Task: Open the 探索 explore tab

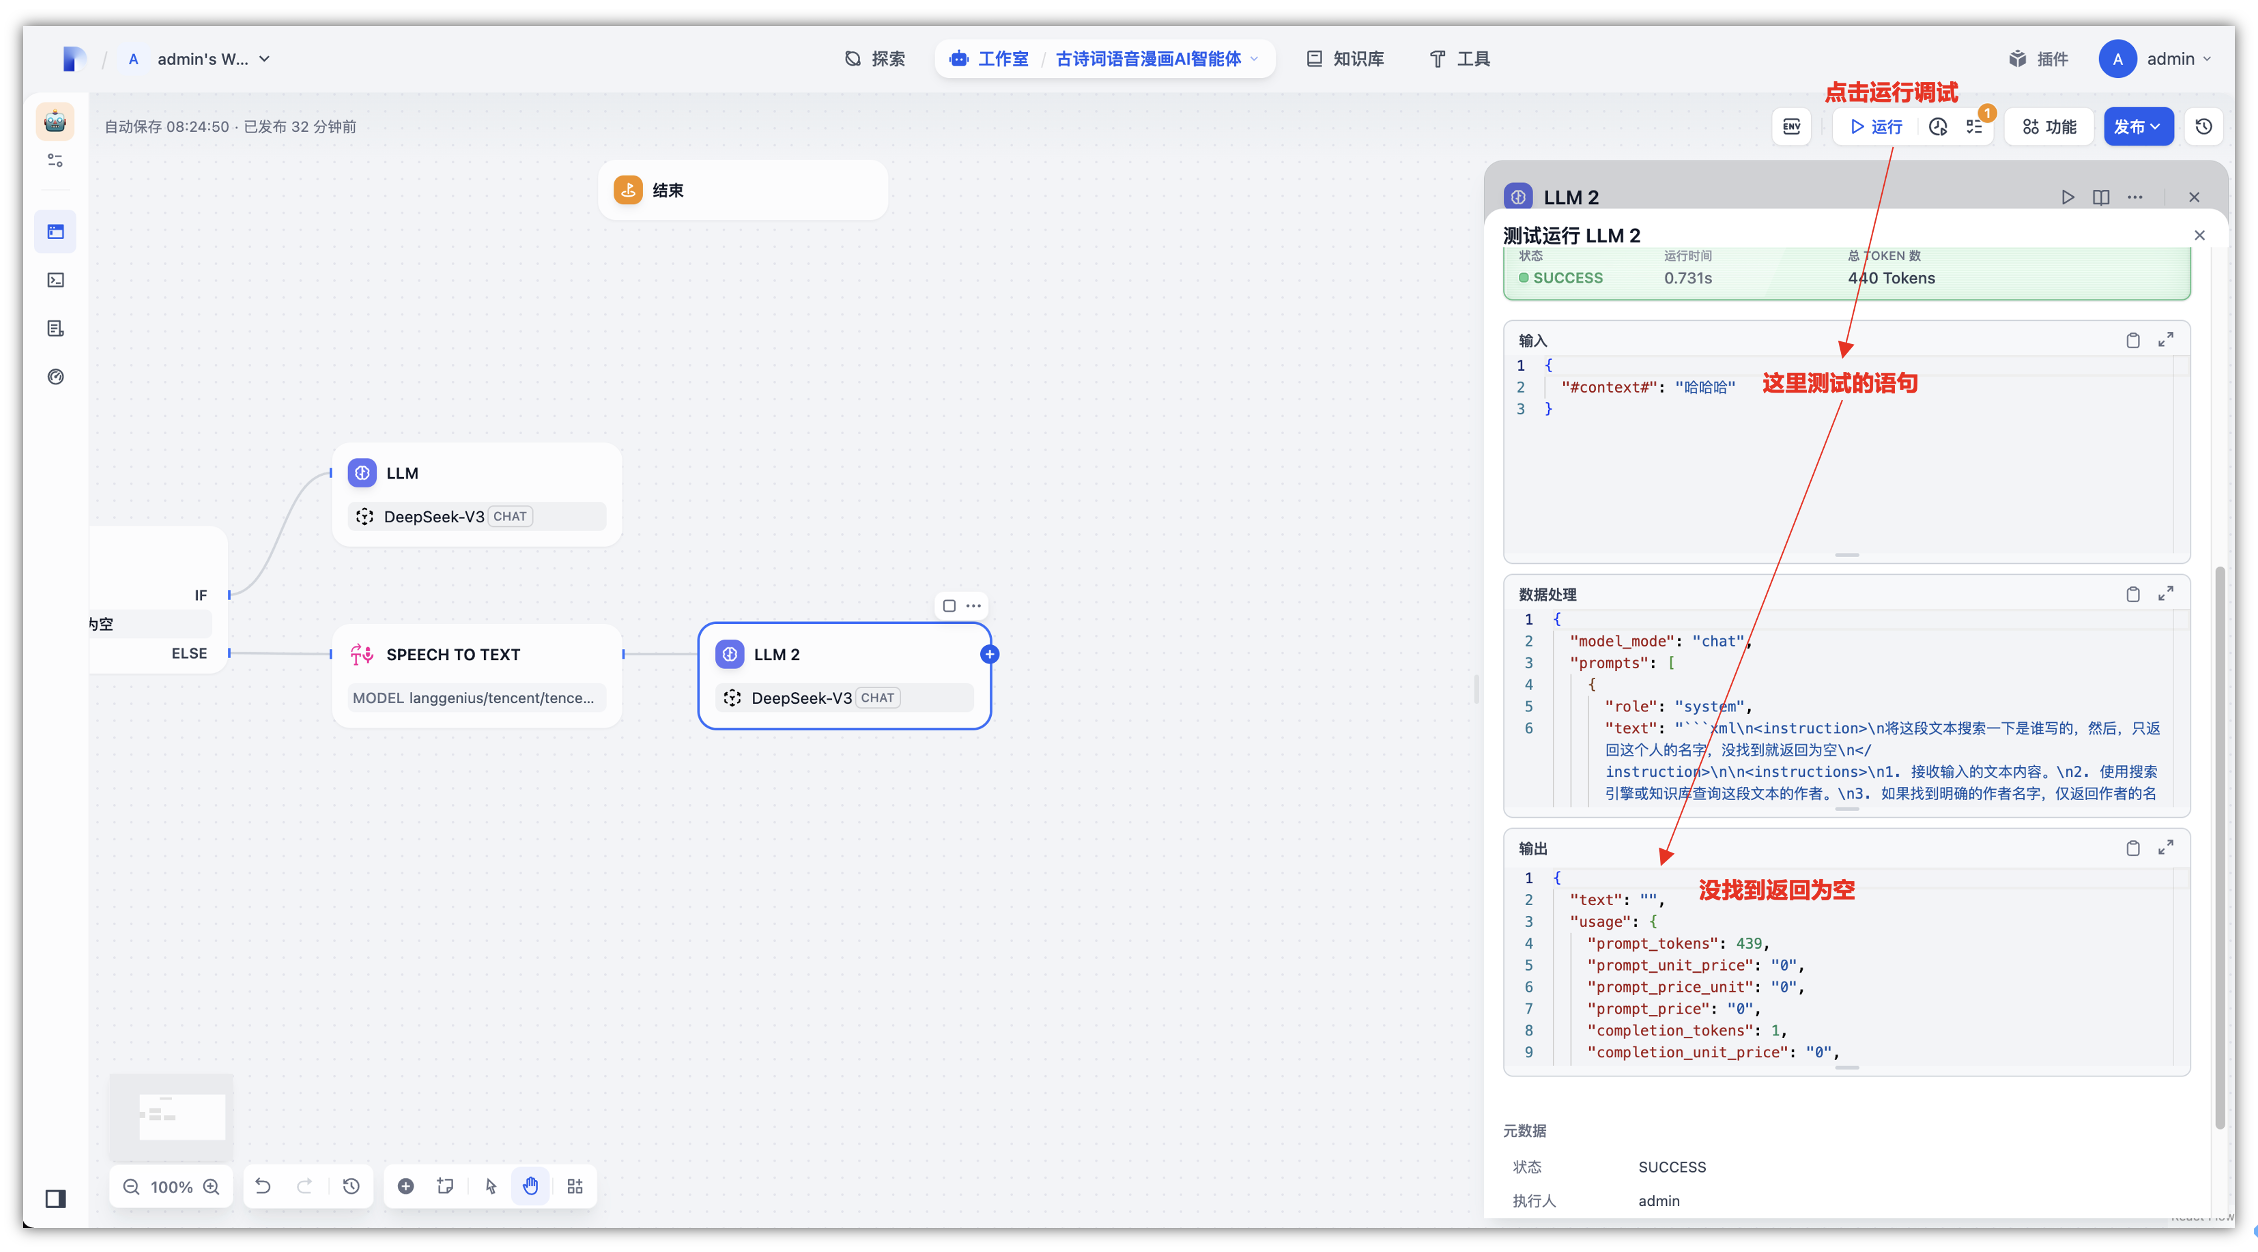Action: click(x=875, y=59)
